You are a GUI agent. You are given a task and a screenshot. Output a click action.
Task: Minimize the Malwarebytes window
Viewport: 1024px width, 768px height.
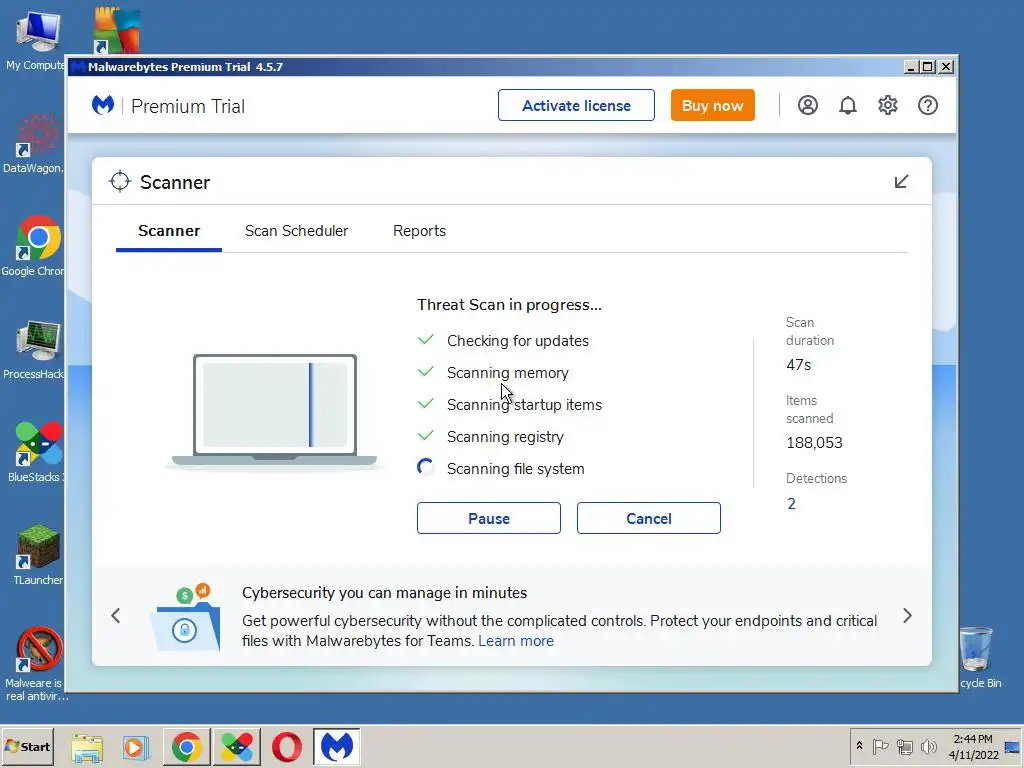[910, 67]
